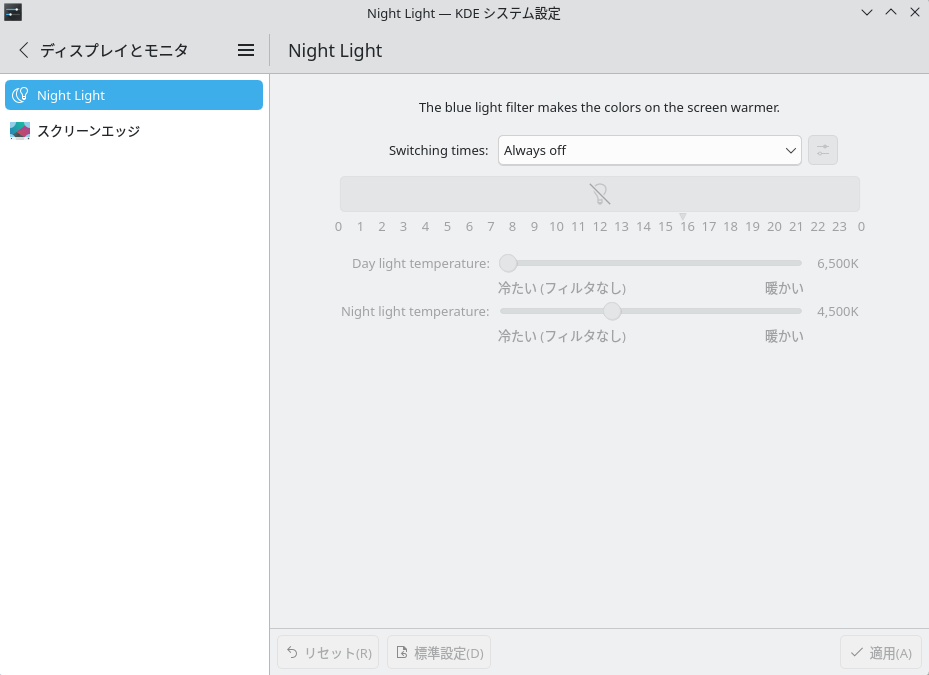Select スクリーンエッジ in the sidebar list
This screenshot has height=675, width=929.
[x=88, y=131]
